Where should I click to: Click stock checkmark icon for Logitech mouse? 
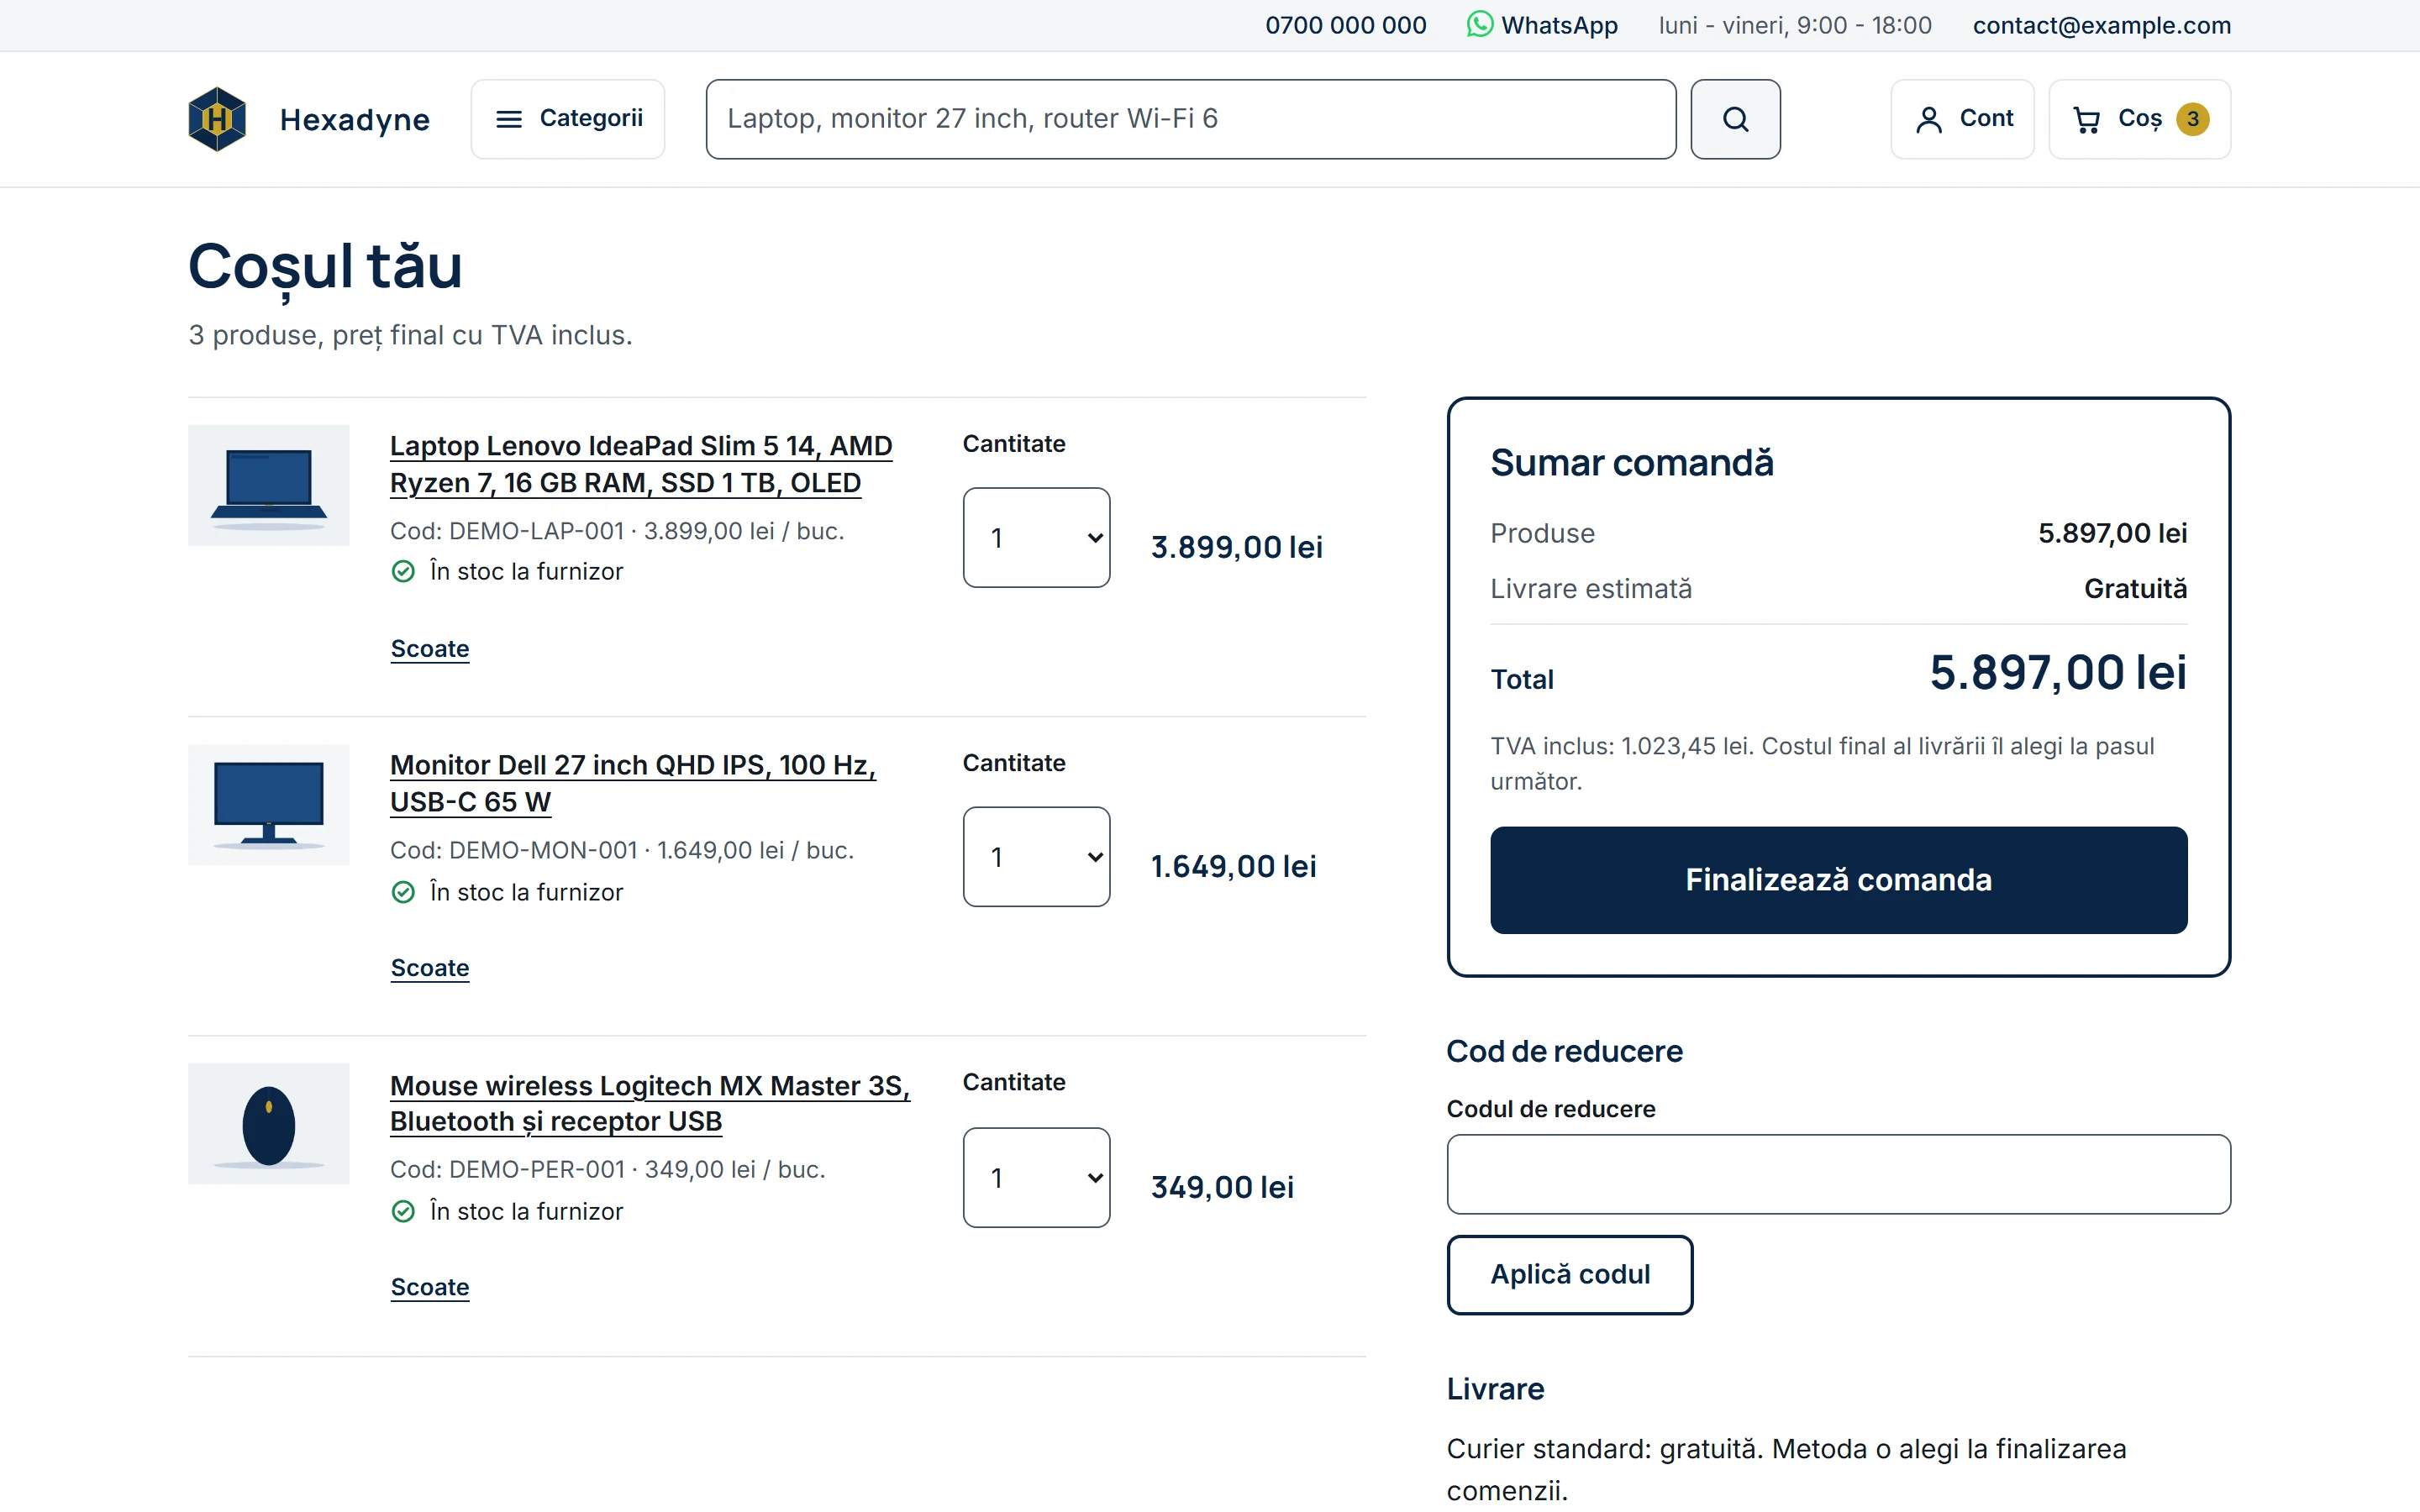tap(403, 1212)
